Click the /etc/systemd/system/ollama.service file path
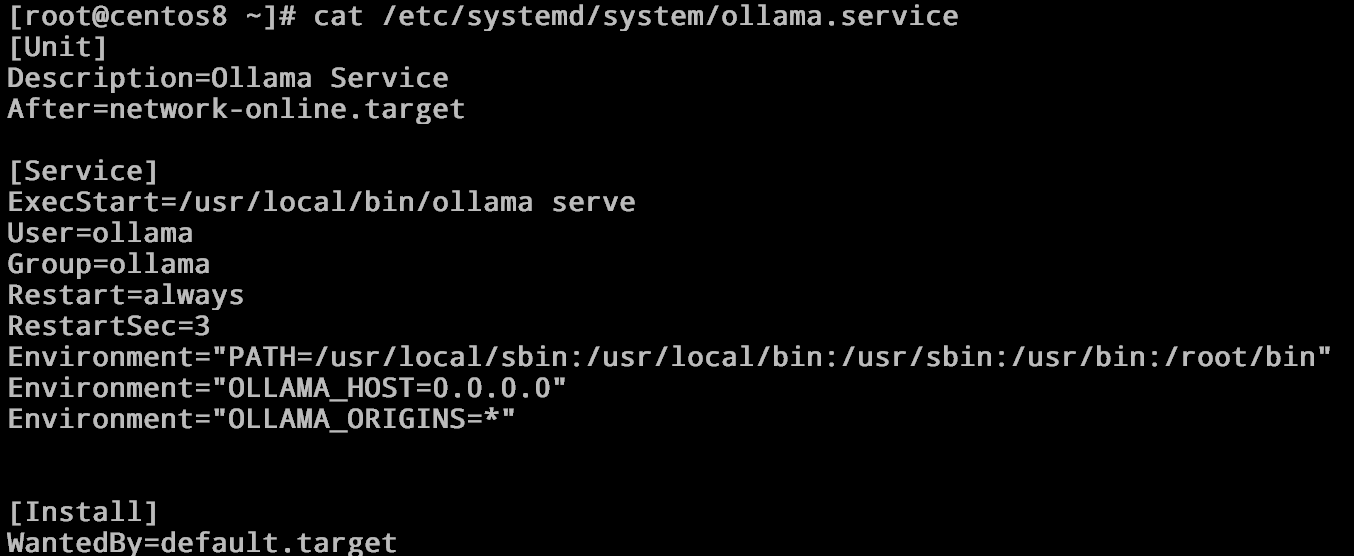This screenshot has height=556, width=1354. point(669,17)
